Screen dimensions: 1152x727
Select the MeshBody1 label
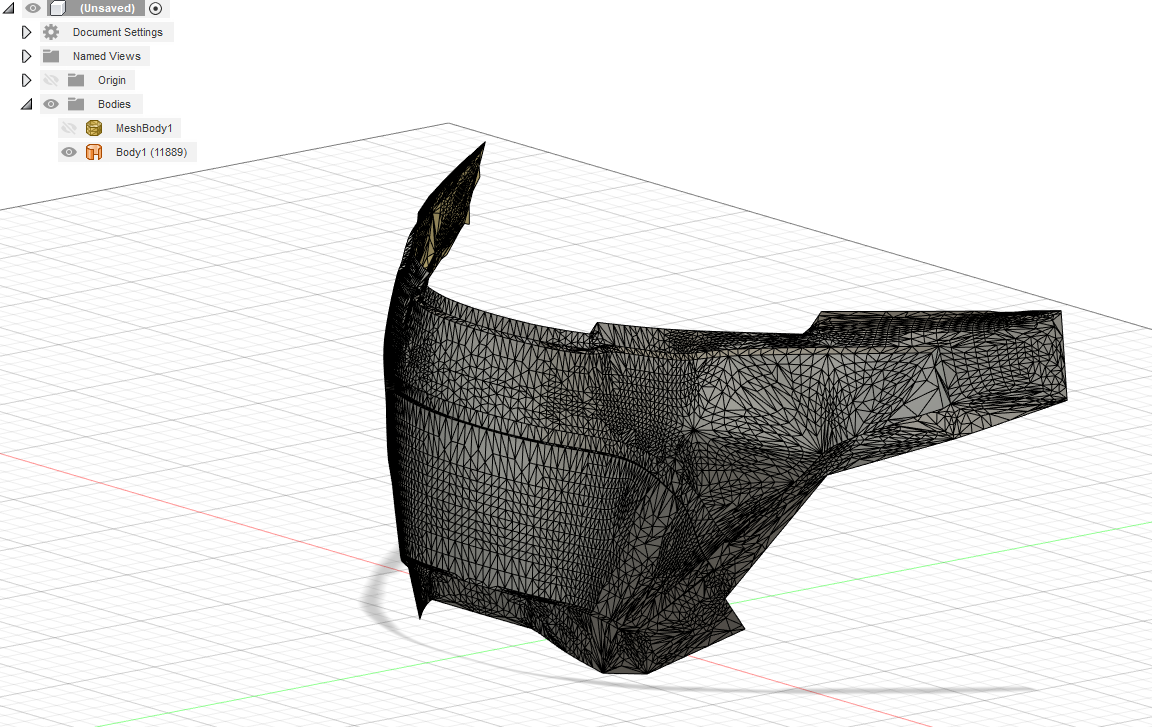144,128
